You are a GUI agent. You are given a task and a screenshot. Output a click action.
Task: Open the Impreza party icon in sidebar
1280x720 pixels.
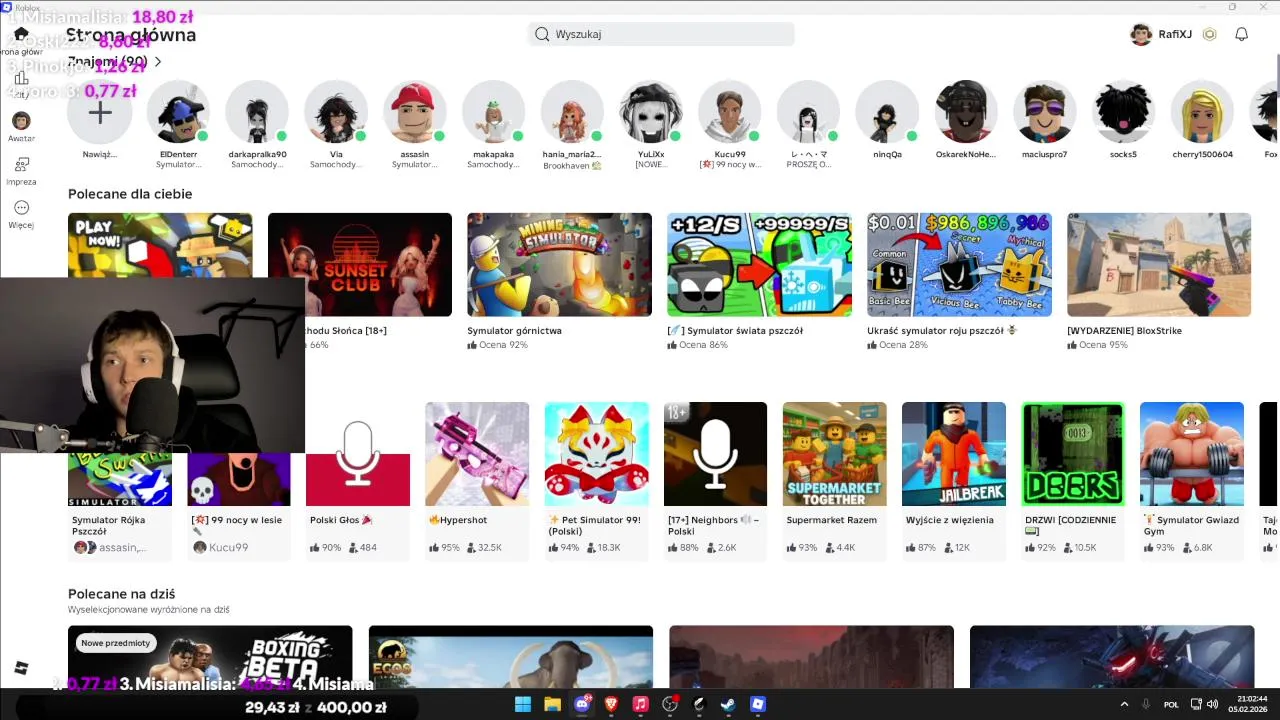[x=21, y=164]
